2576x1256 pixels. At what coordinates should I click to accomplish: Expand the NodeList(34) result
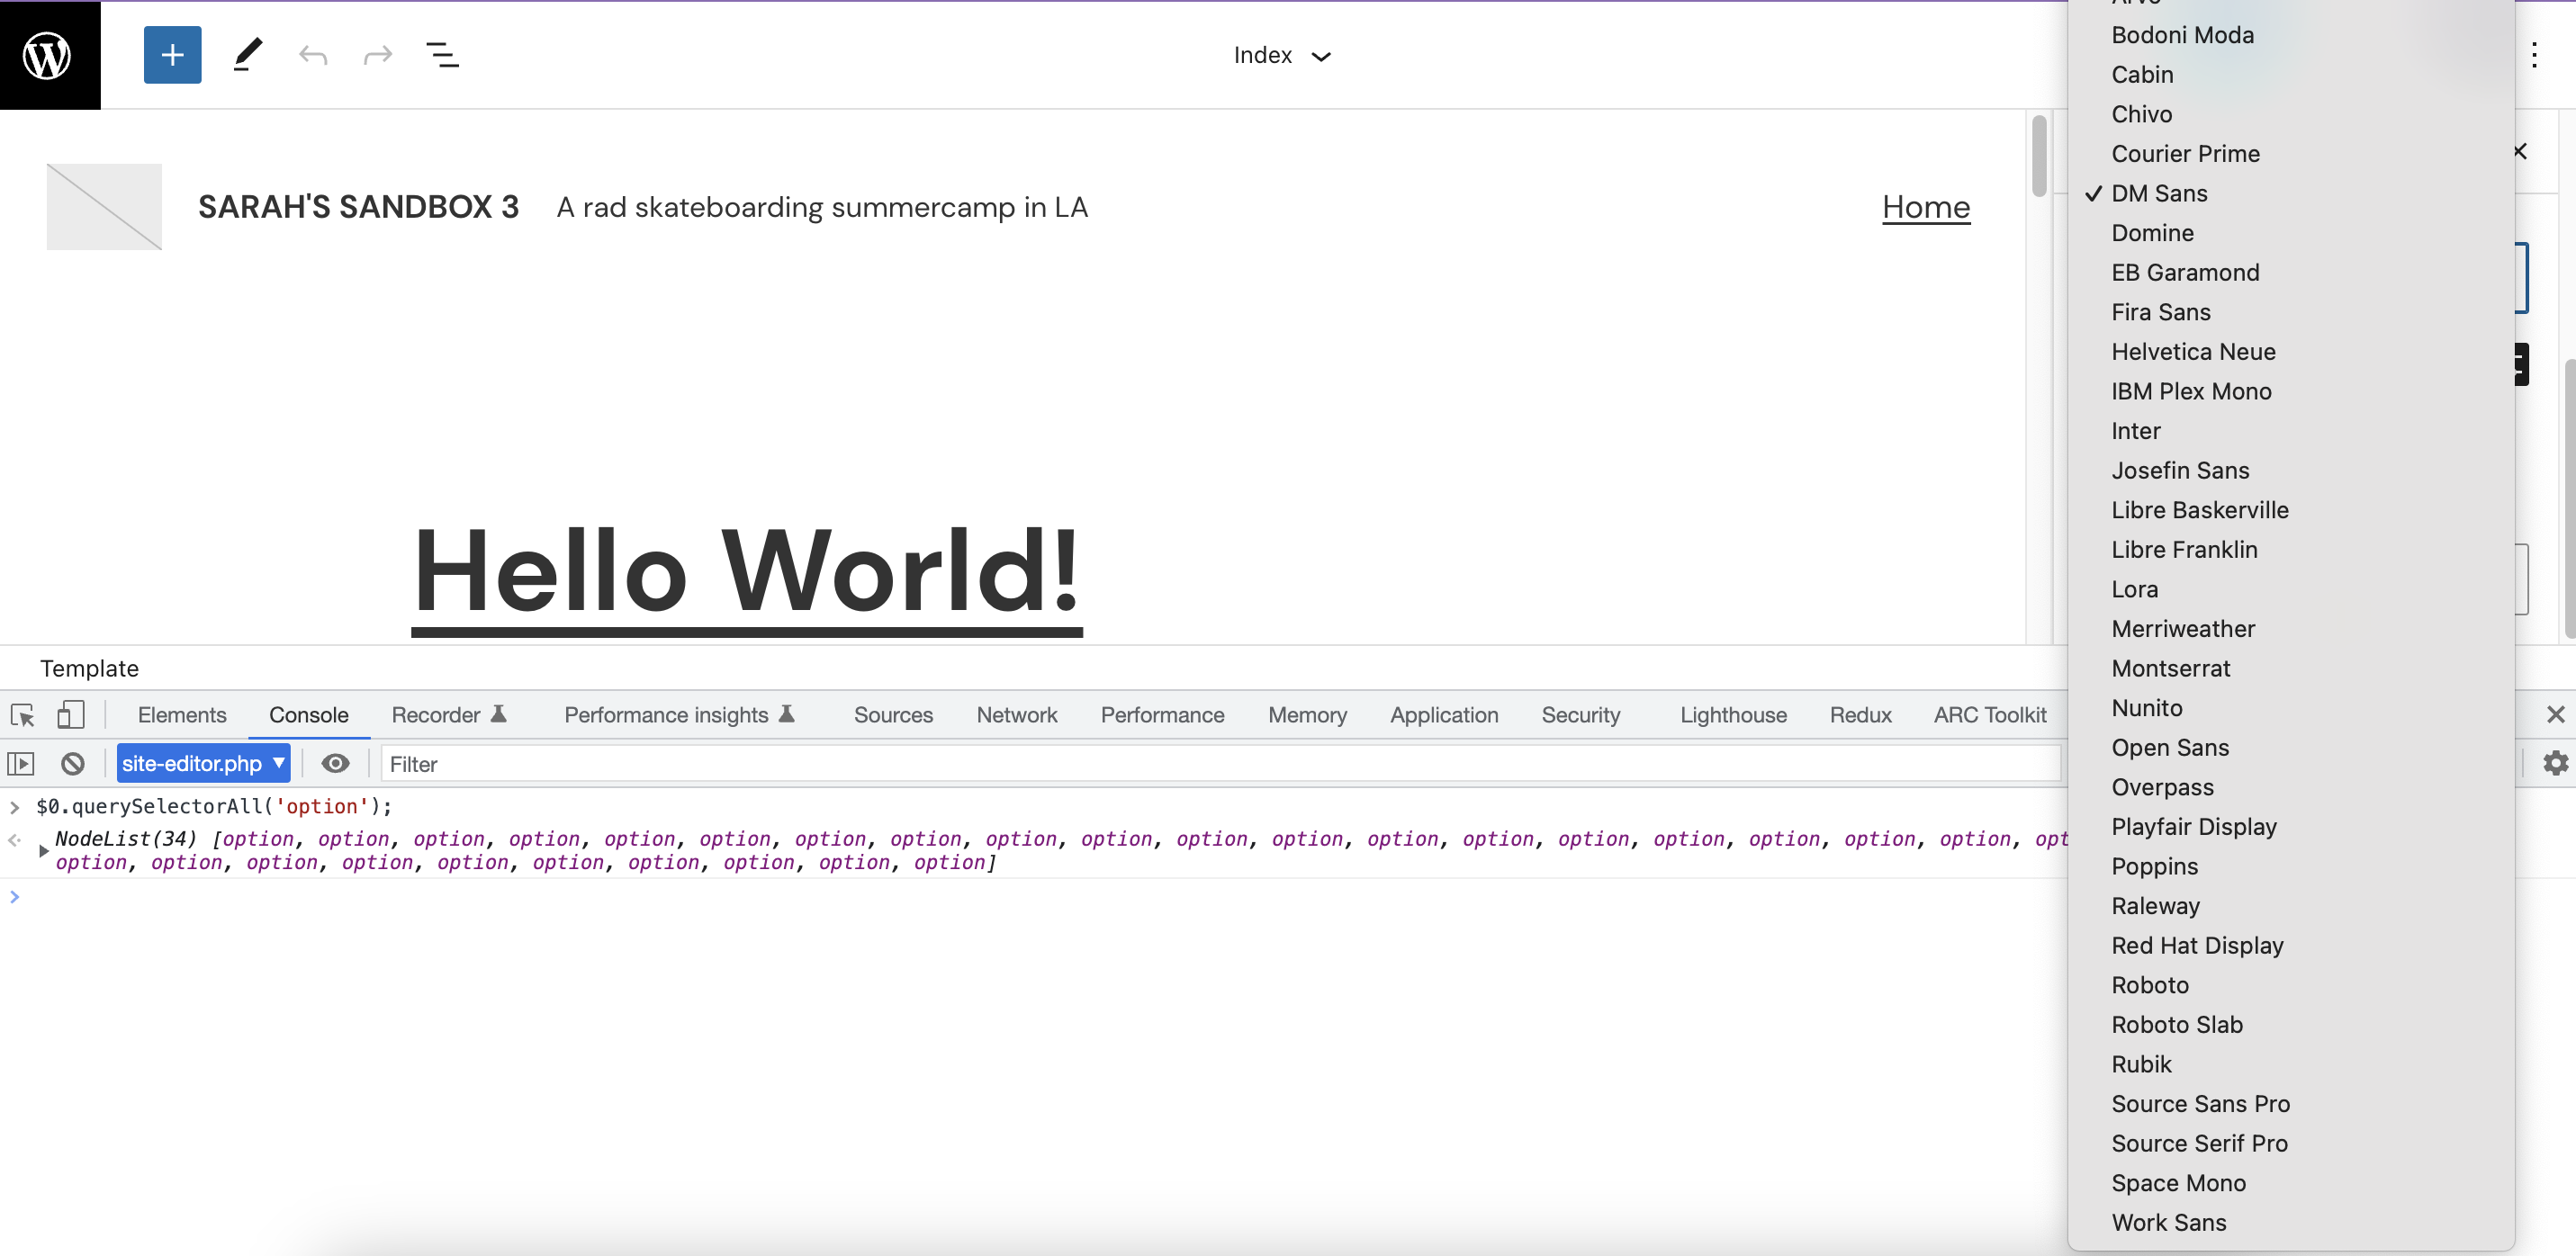pyautogui.click(x=43, y=850)
